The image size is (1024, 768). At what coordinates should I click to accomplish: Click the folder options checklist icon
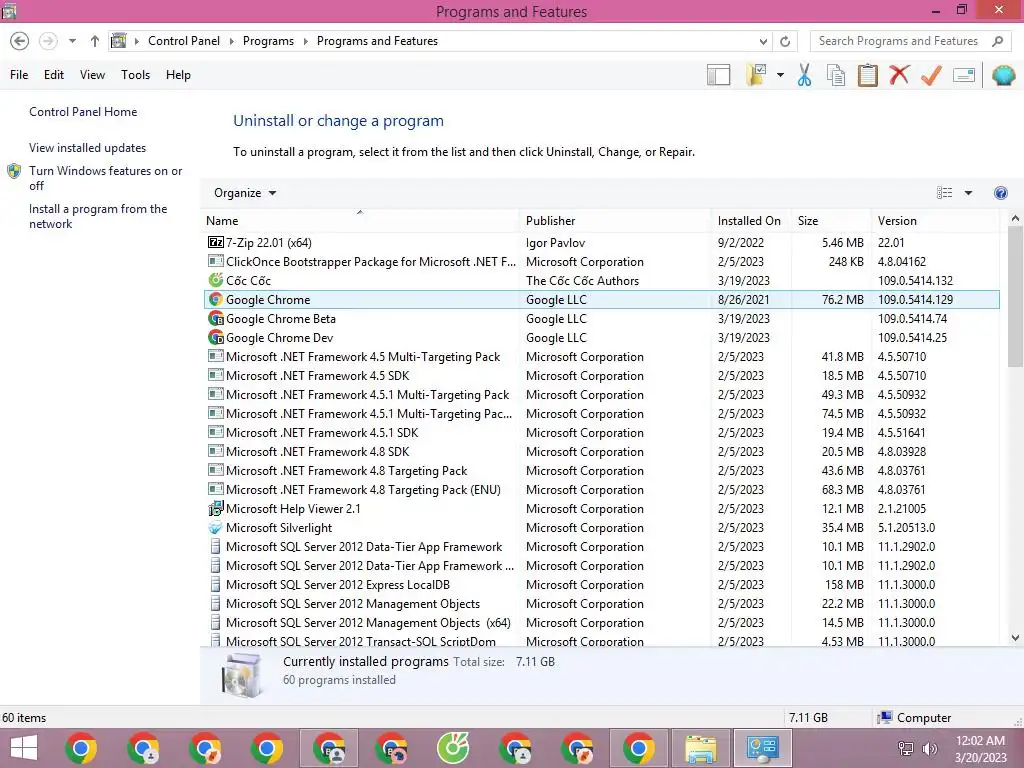(756, 75)
